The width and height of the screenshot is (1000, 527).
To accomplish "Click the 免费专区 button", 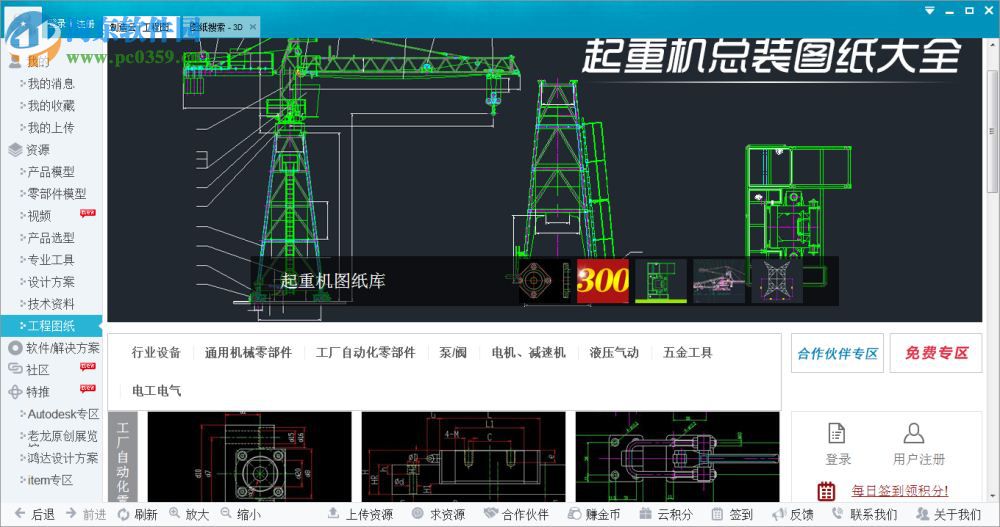I will (936, 353).
